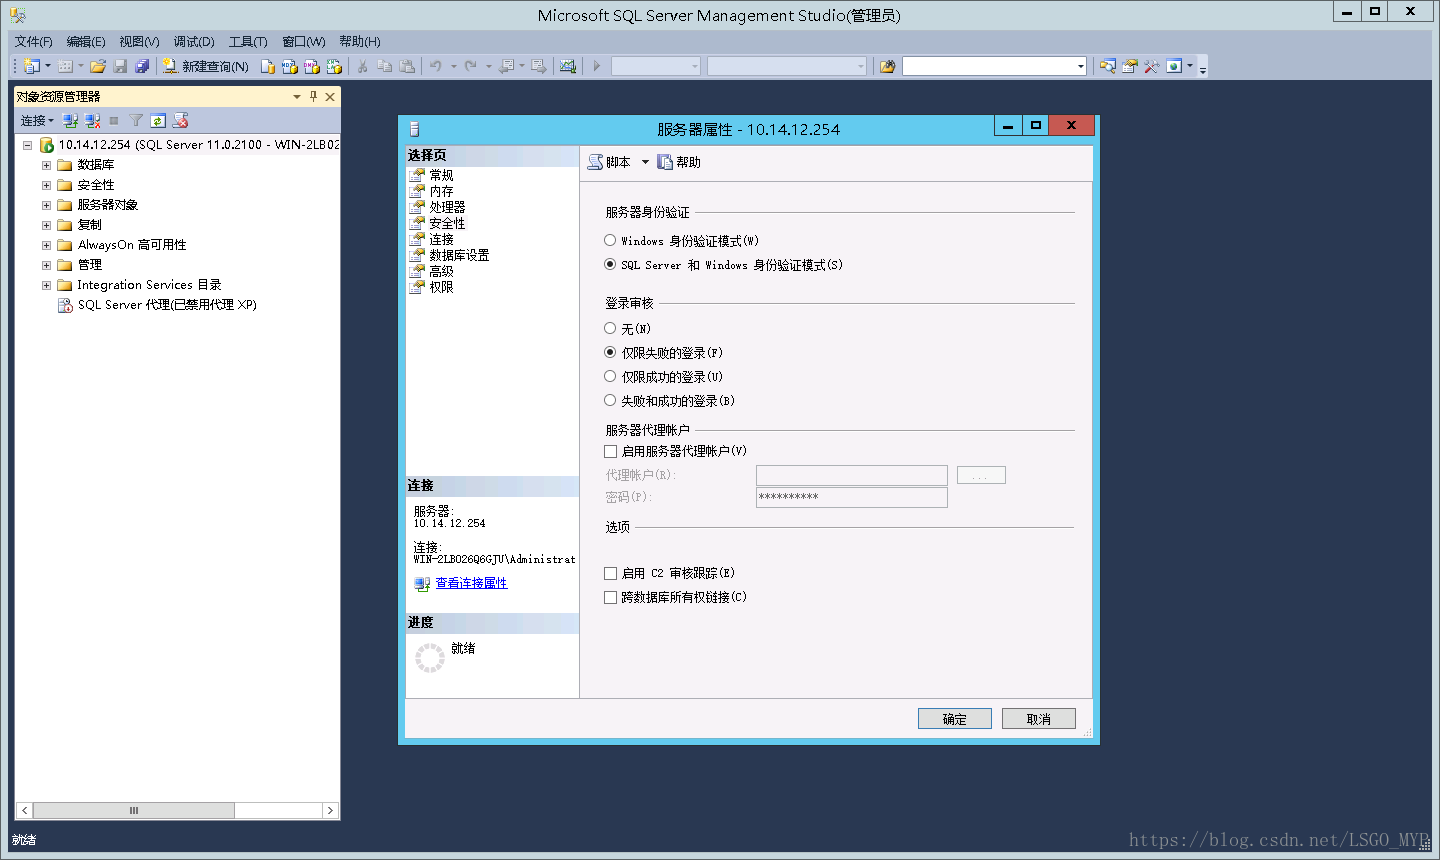
Task: Expand the 管理 tree node
Action: [x=46, y=265]
